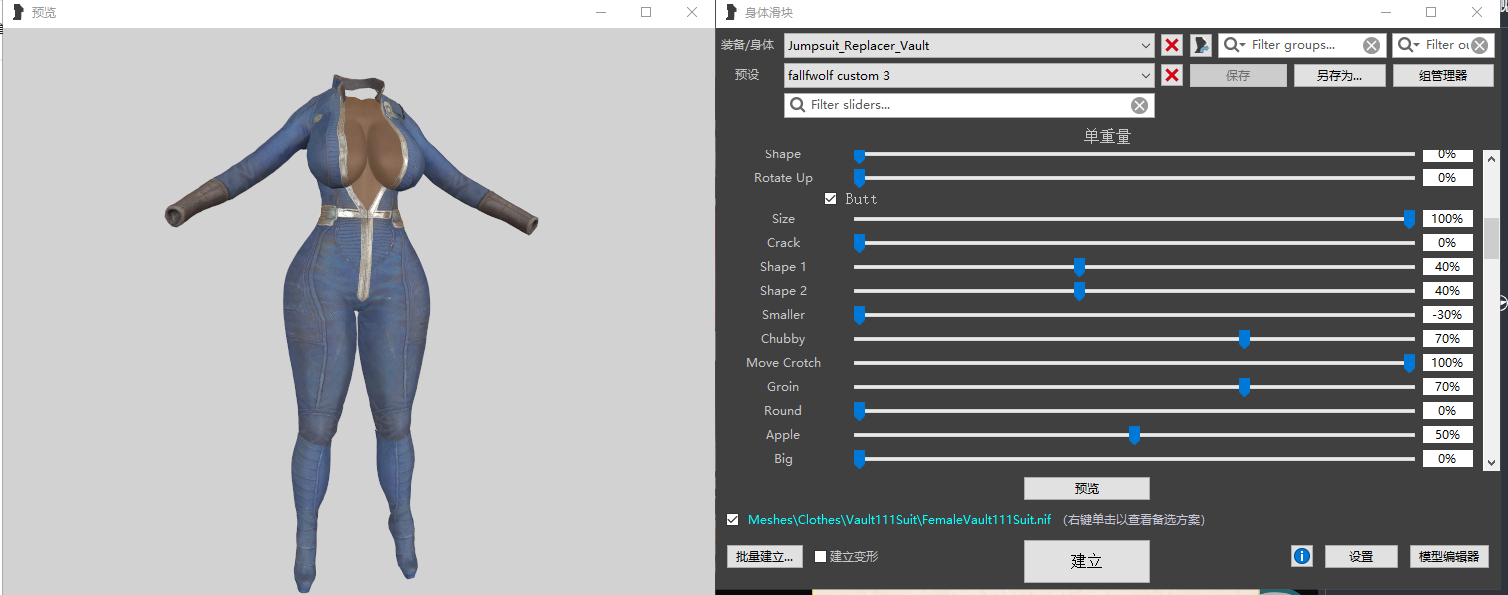The width and height of the screenshot is (1508, 595).
Task: Open the outfit in Outfit Studio icon
Action: [1201, 45]
